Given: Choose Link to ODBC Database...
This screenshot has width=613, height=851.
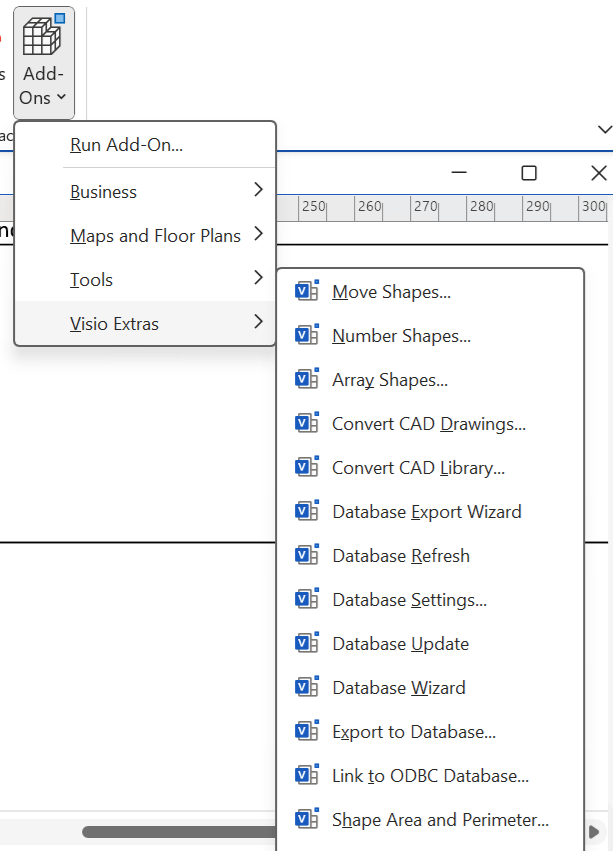Looking at the screenshot, I should point(431,776).
